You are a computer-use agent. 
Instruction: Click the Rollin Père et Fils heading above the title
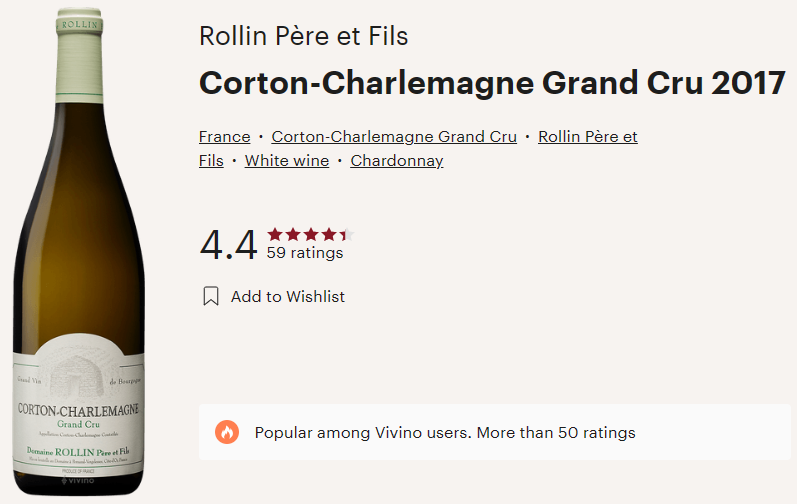[304, 36]
